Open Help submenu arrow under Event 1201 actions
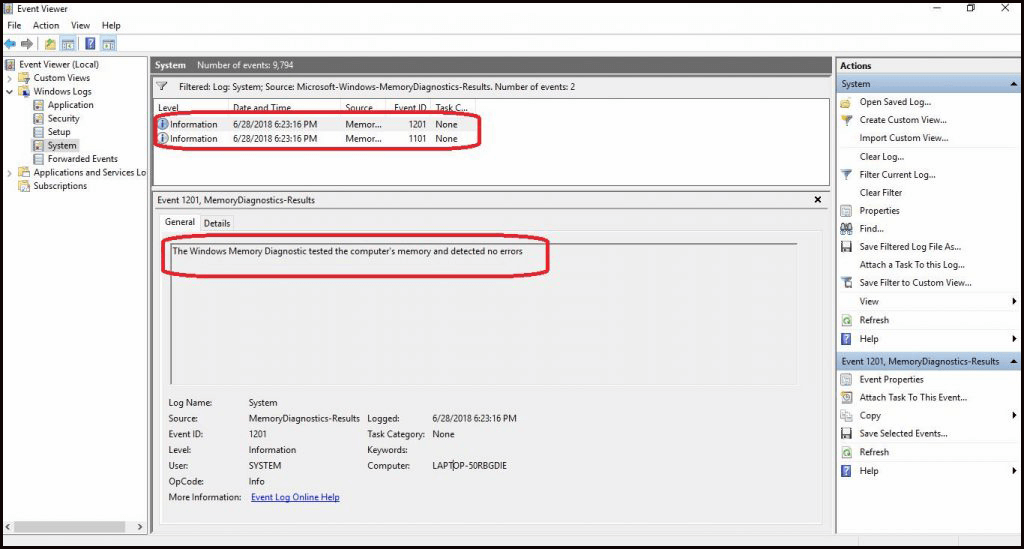 click(1014, 471)
